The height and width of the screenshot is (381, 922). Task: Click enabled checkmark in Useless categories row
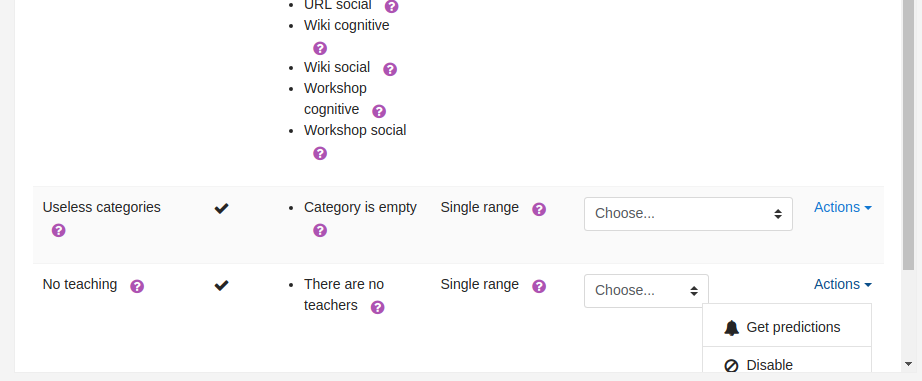221,208
